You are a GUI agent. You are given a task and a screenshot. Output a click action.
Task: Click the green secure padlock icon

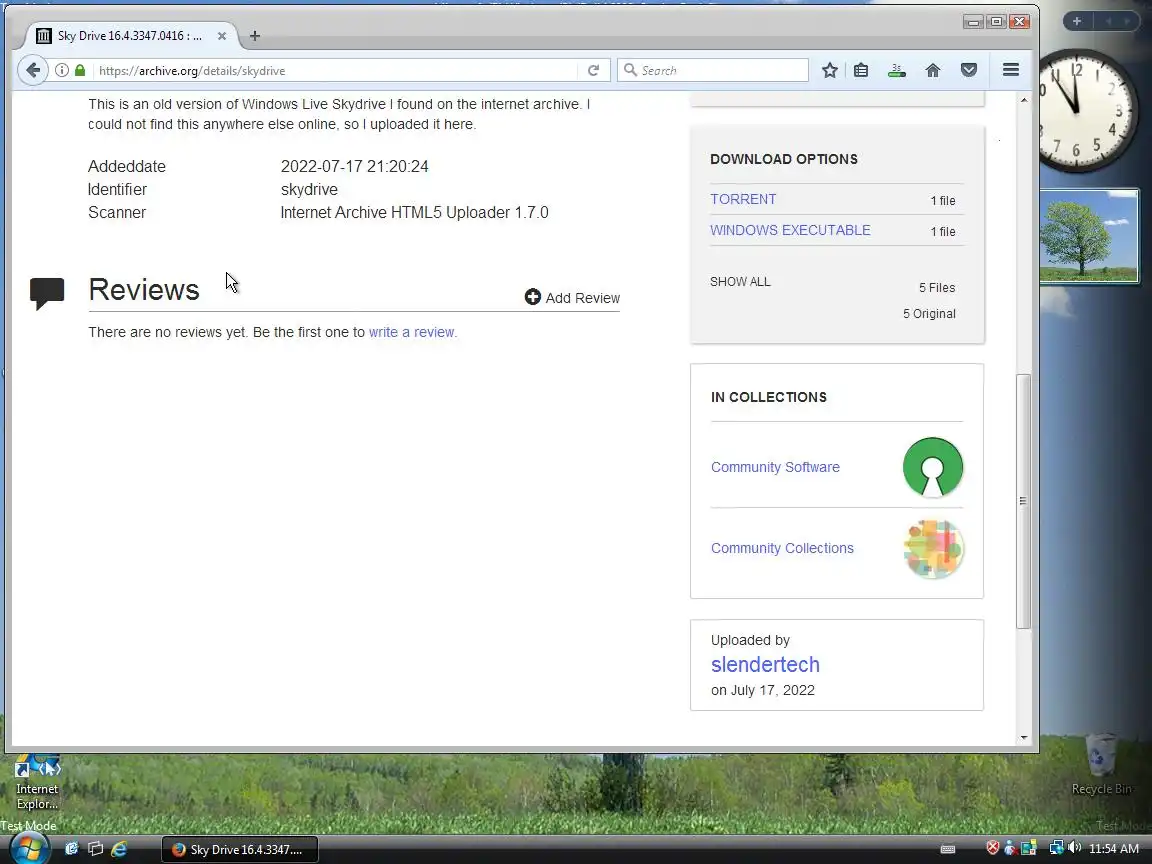point(80,71)
